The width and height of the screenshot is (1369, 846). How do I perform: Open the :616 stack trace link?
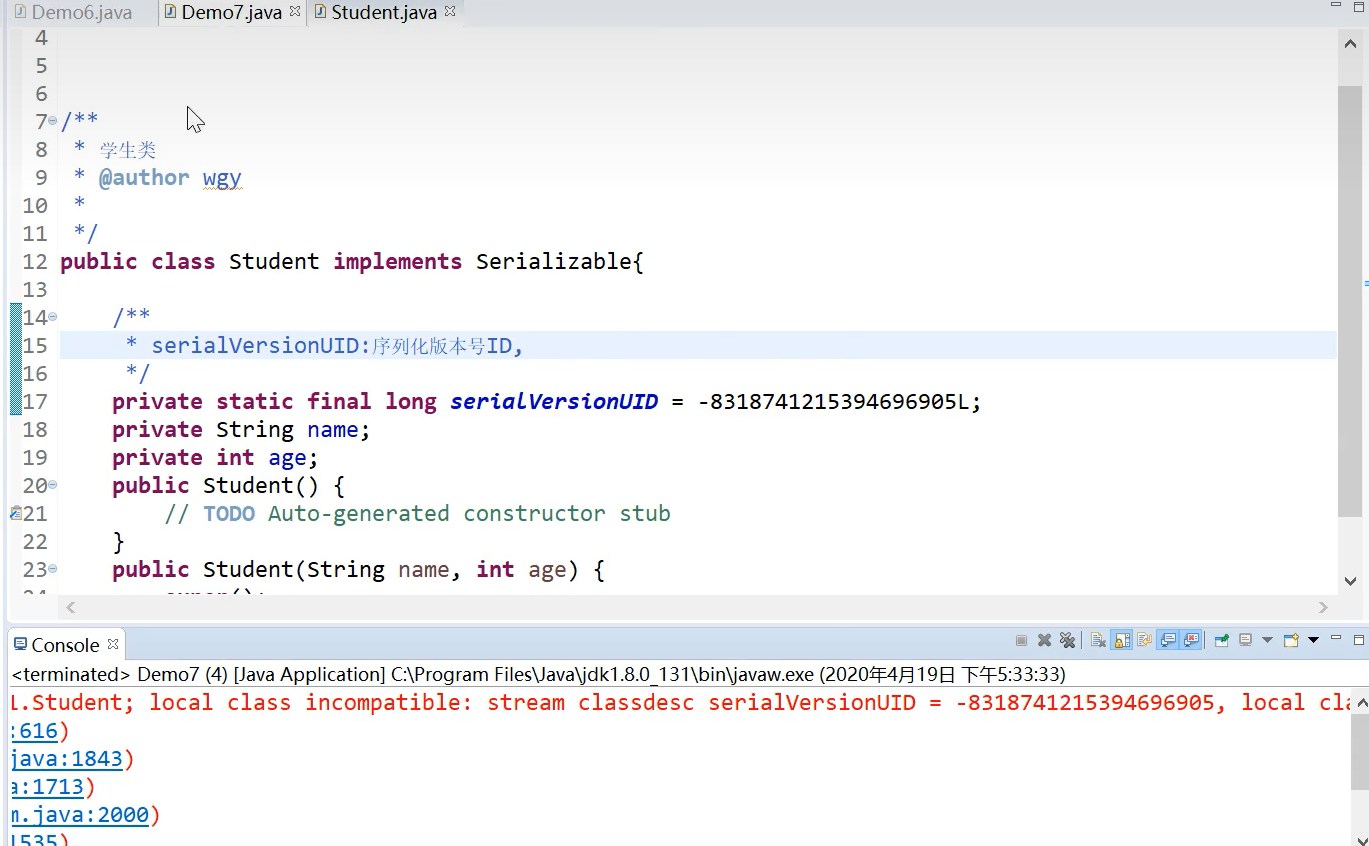tap(34, 731)
